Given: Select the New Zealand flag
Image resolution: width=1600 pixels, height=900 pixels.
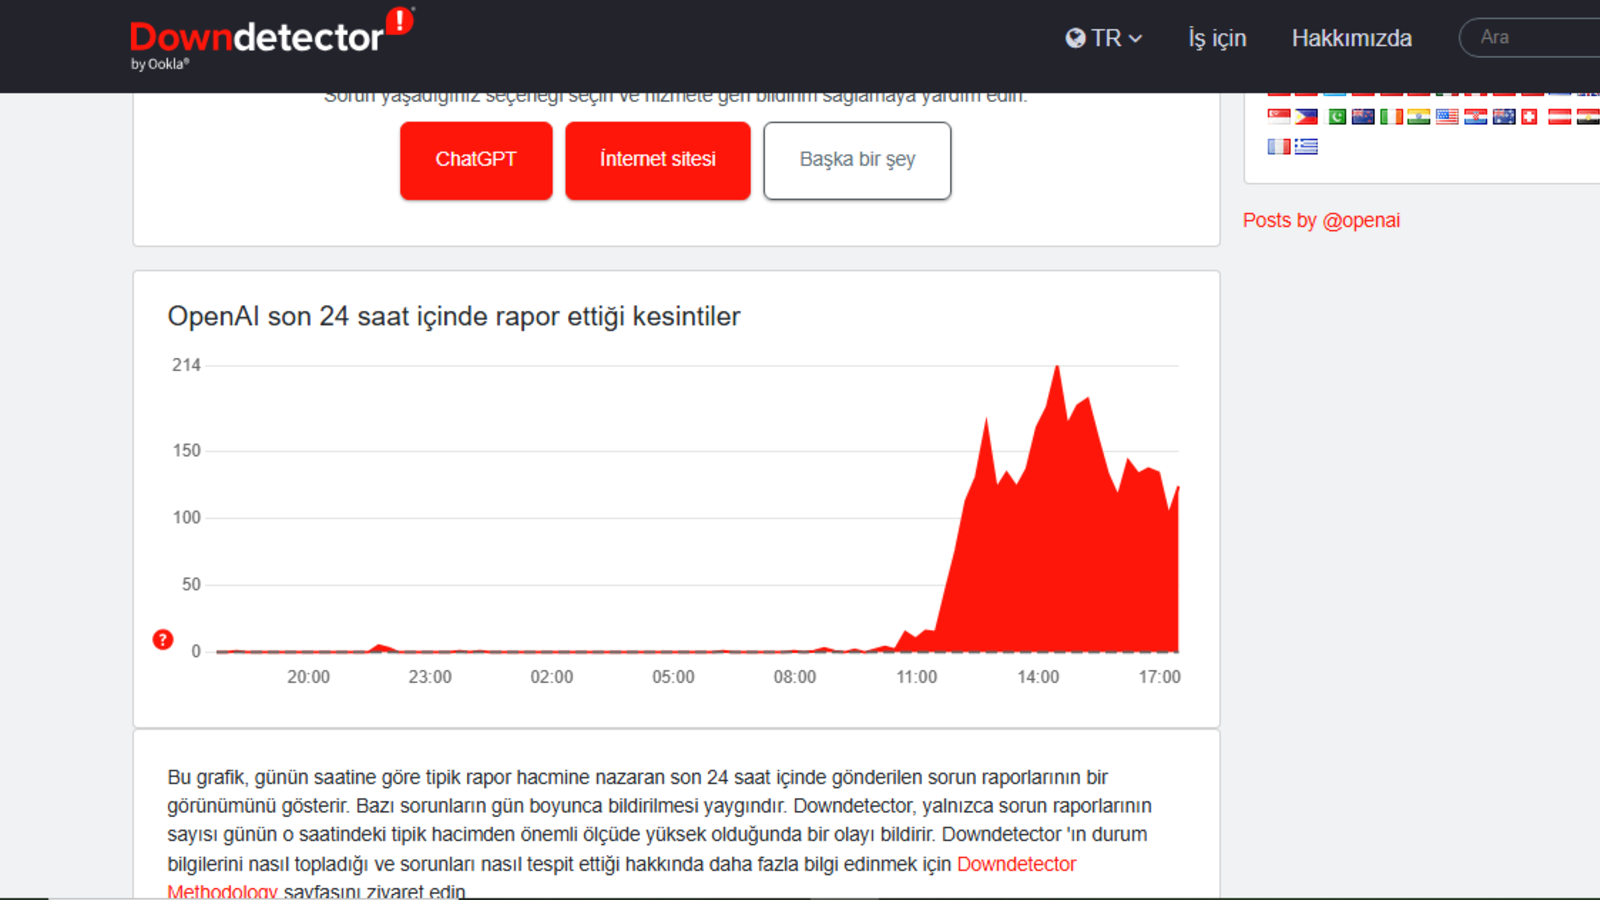Looking at the screenshot, I should pyautogui.click(x=1363, y=117).
